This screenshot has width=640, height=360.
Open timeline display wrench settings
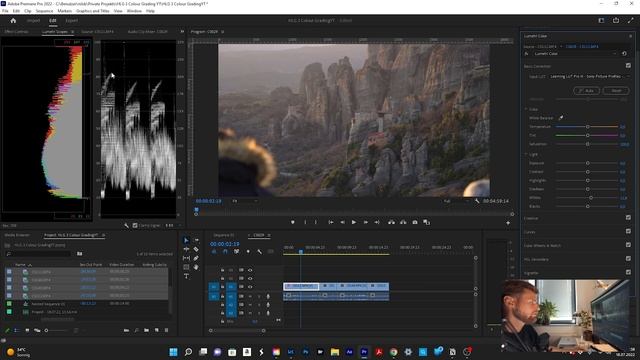click(x=260, y=251)
